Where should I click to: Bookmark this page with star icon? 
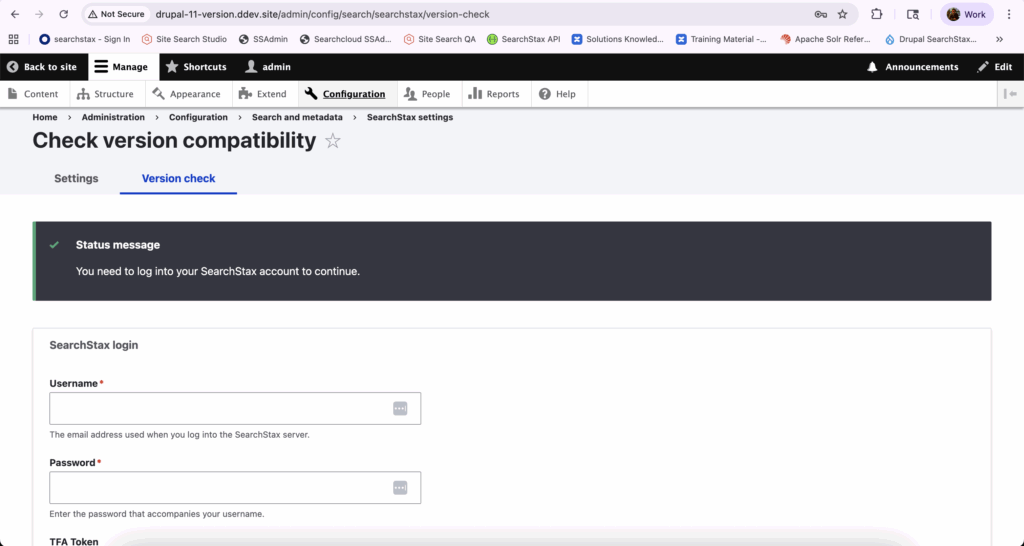coord(842,14)
